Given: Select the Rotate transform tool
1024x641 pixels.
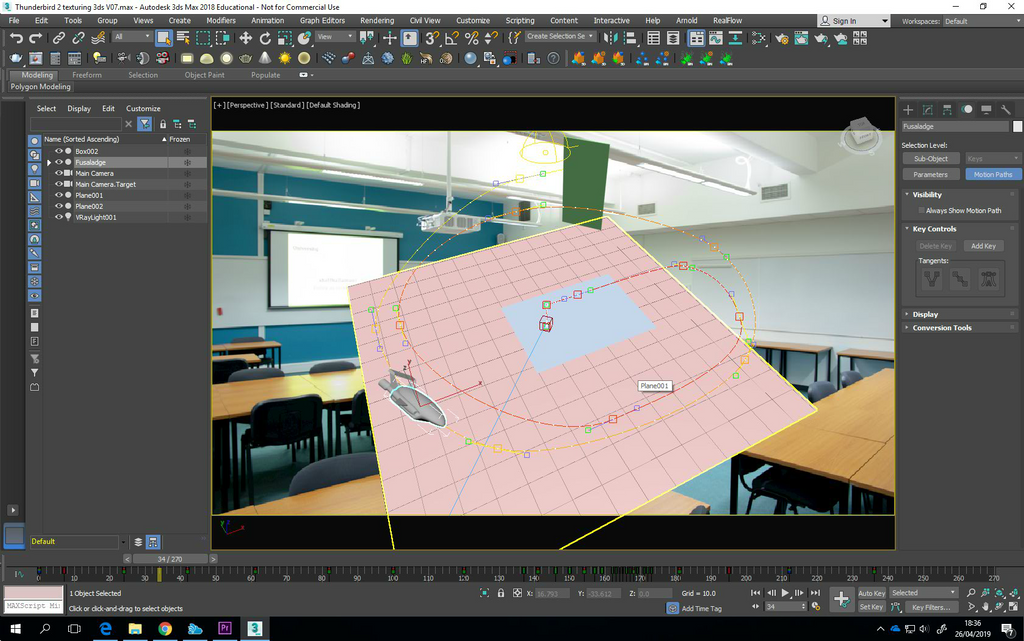Looking at the screenshot, I should [265, 38].
